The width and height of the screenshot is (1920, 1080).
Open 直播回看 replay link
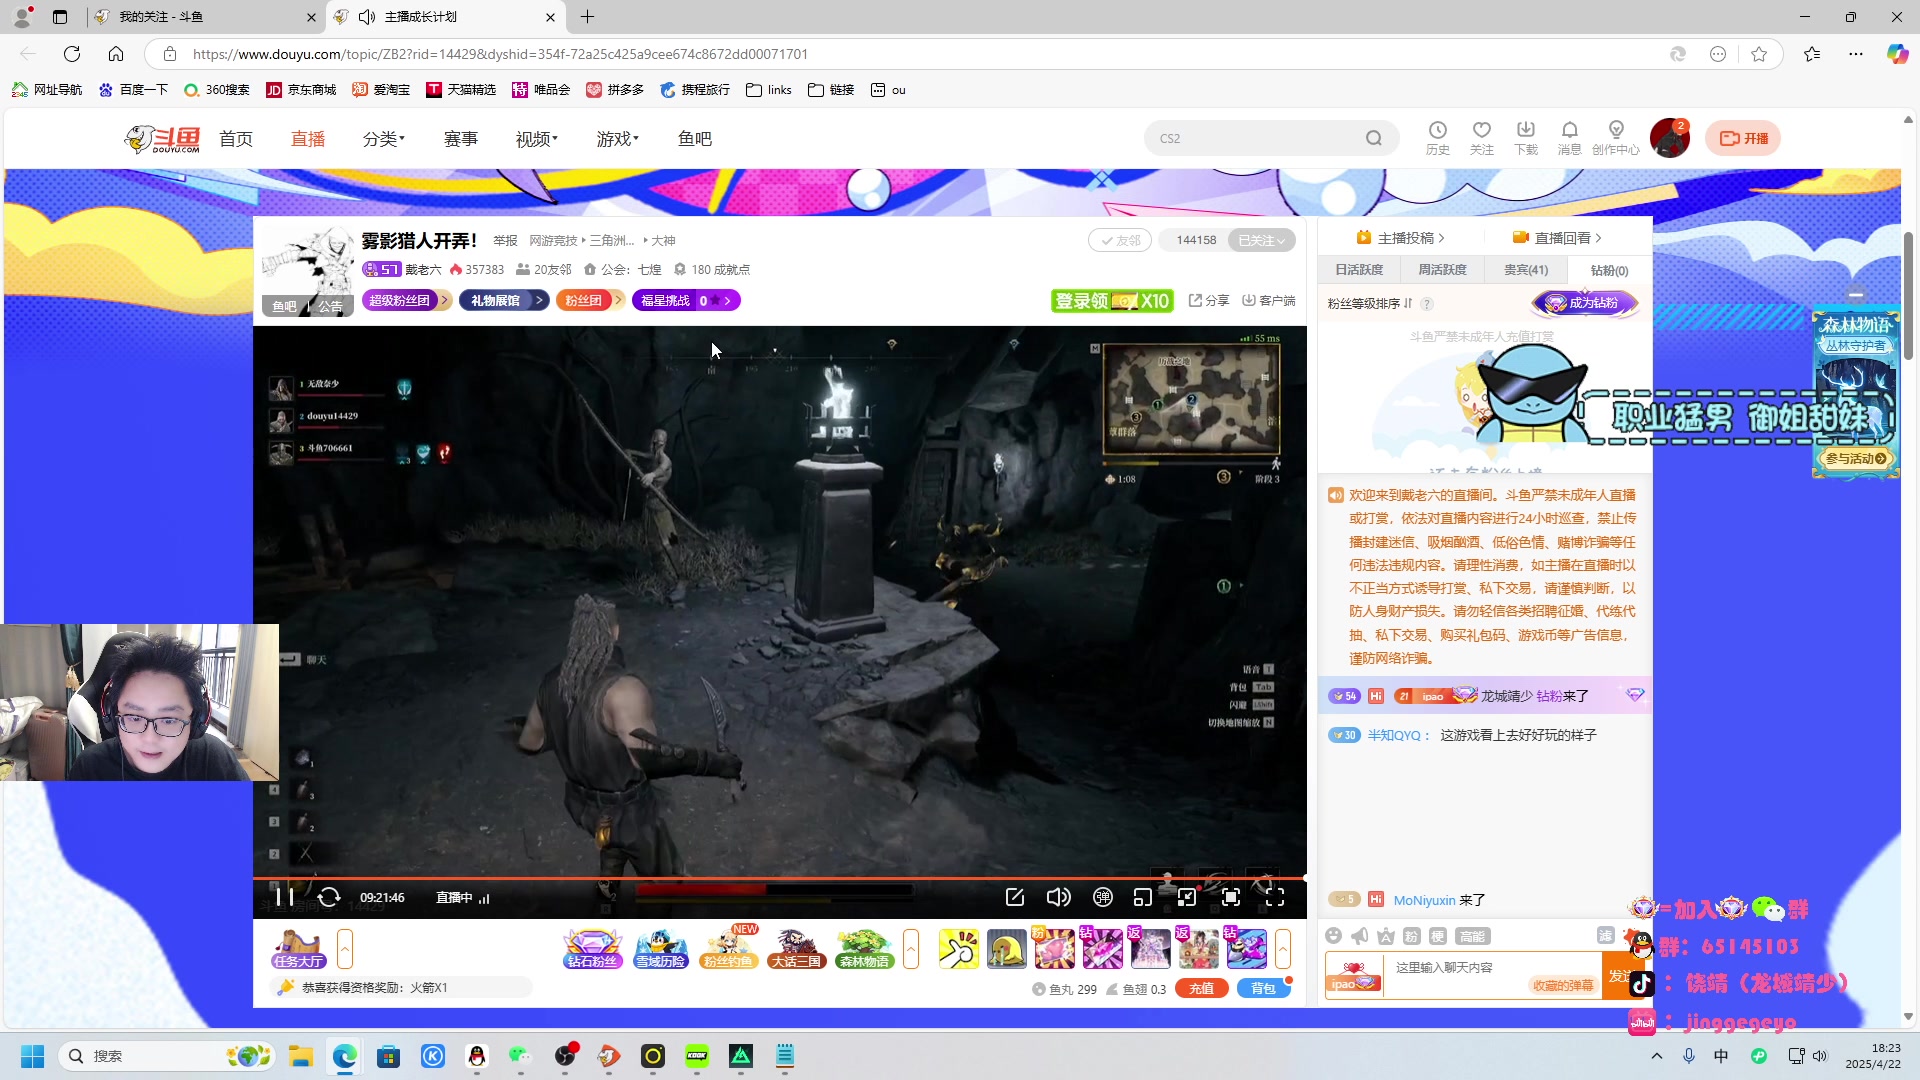tap(1558, 238)
